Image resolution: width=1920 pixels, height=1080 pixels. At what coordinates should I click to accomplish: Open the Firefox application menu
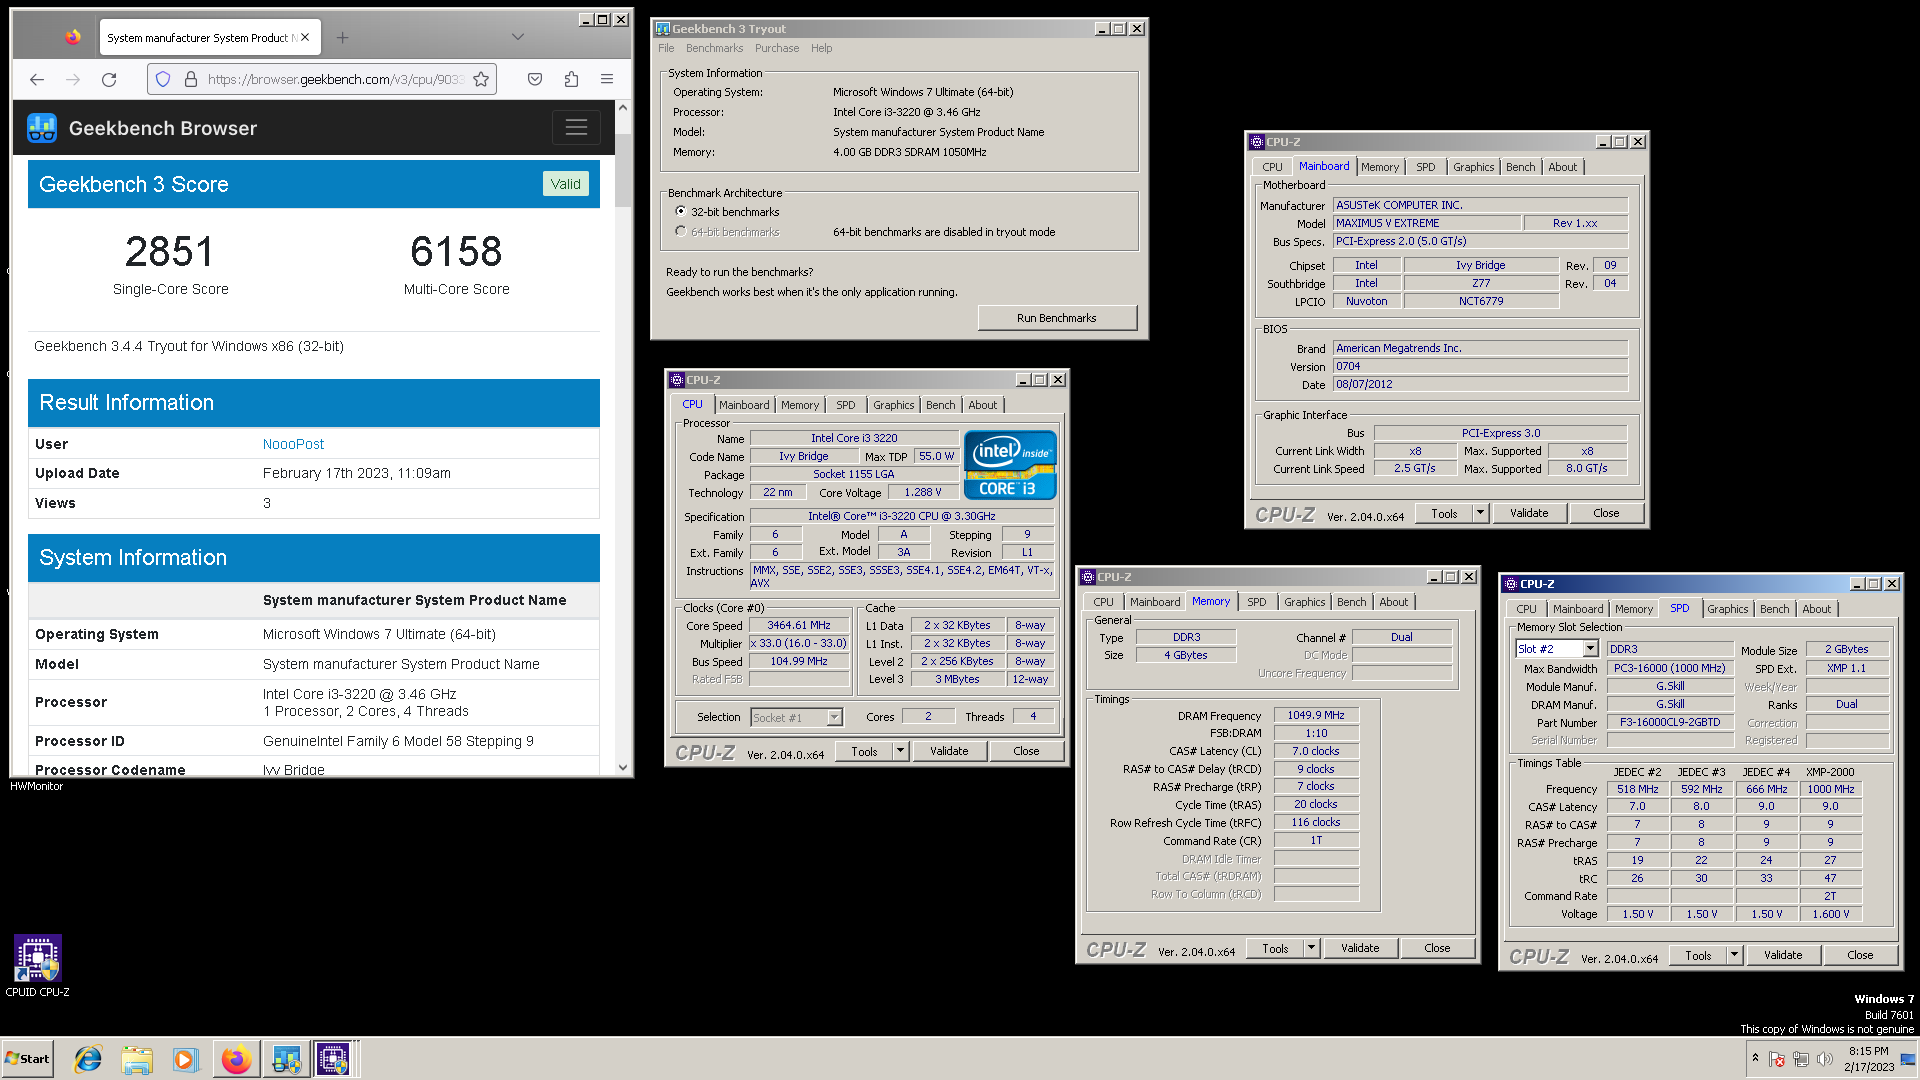606,79
